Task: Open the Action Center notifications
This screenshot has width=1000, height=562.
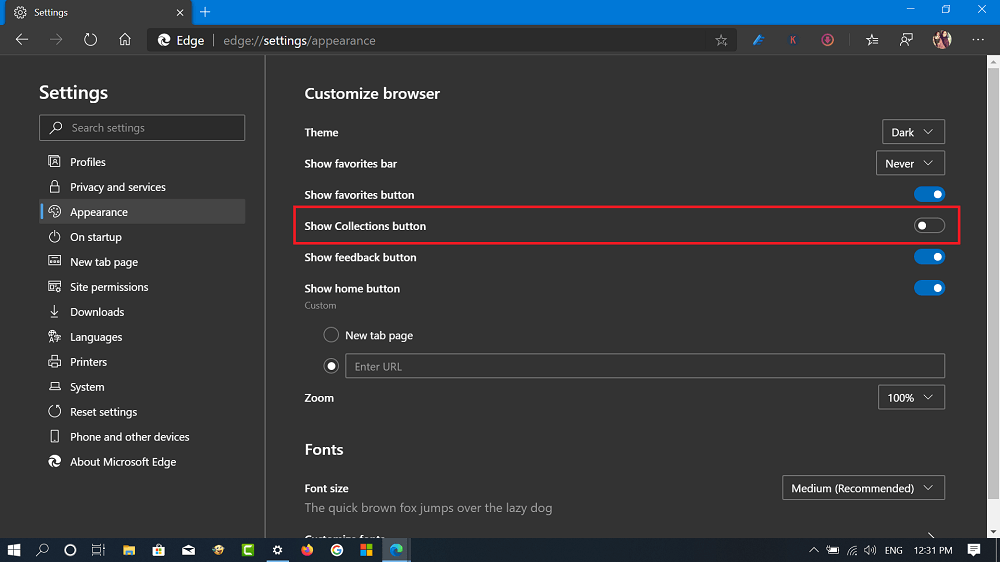Action: (x=974, y=550)
